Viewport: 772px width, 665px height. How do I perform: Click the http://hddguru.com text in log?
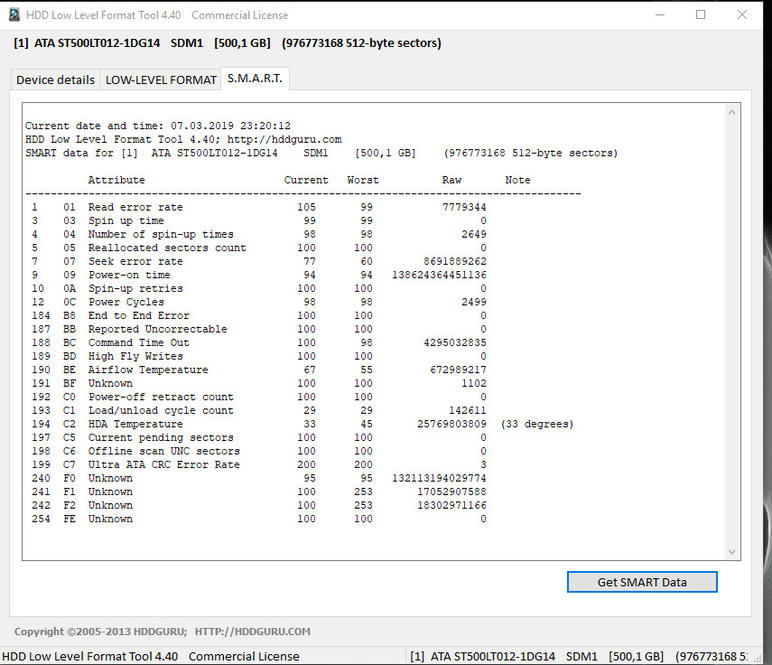[x=285, y=139]
